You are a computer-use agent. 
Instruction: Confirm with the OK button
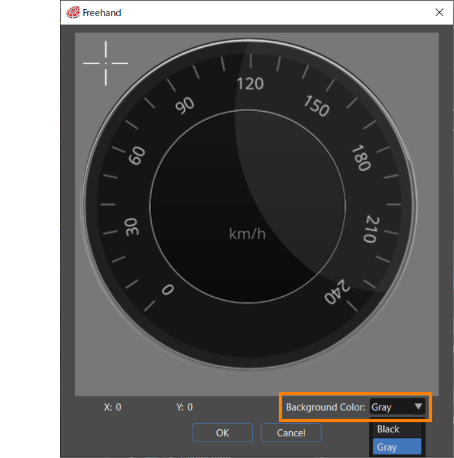(x=222, y=433)
